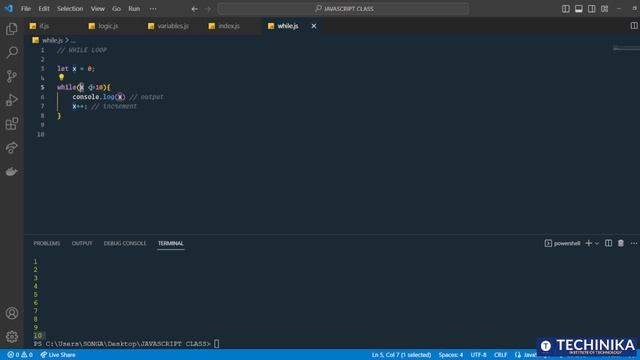Switch to the OUTPUT panel tab
640x360 pixels.
82,243
